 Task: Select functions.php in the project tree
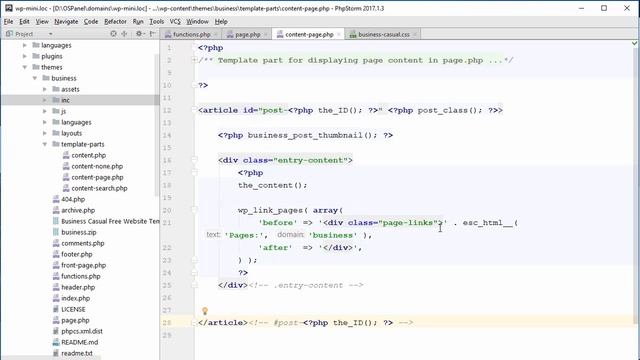pyautogui.click(x=81, y=277)
